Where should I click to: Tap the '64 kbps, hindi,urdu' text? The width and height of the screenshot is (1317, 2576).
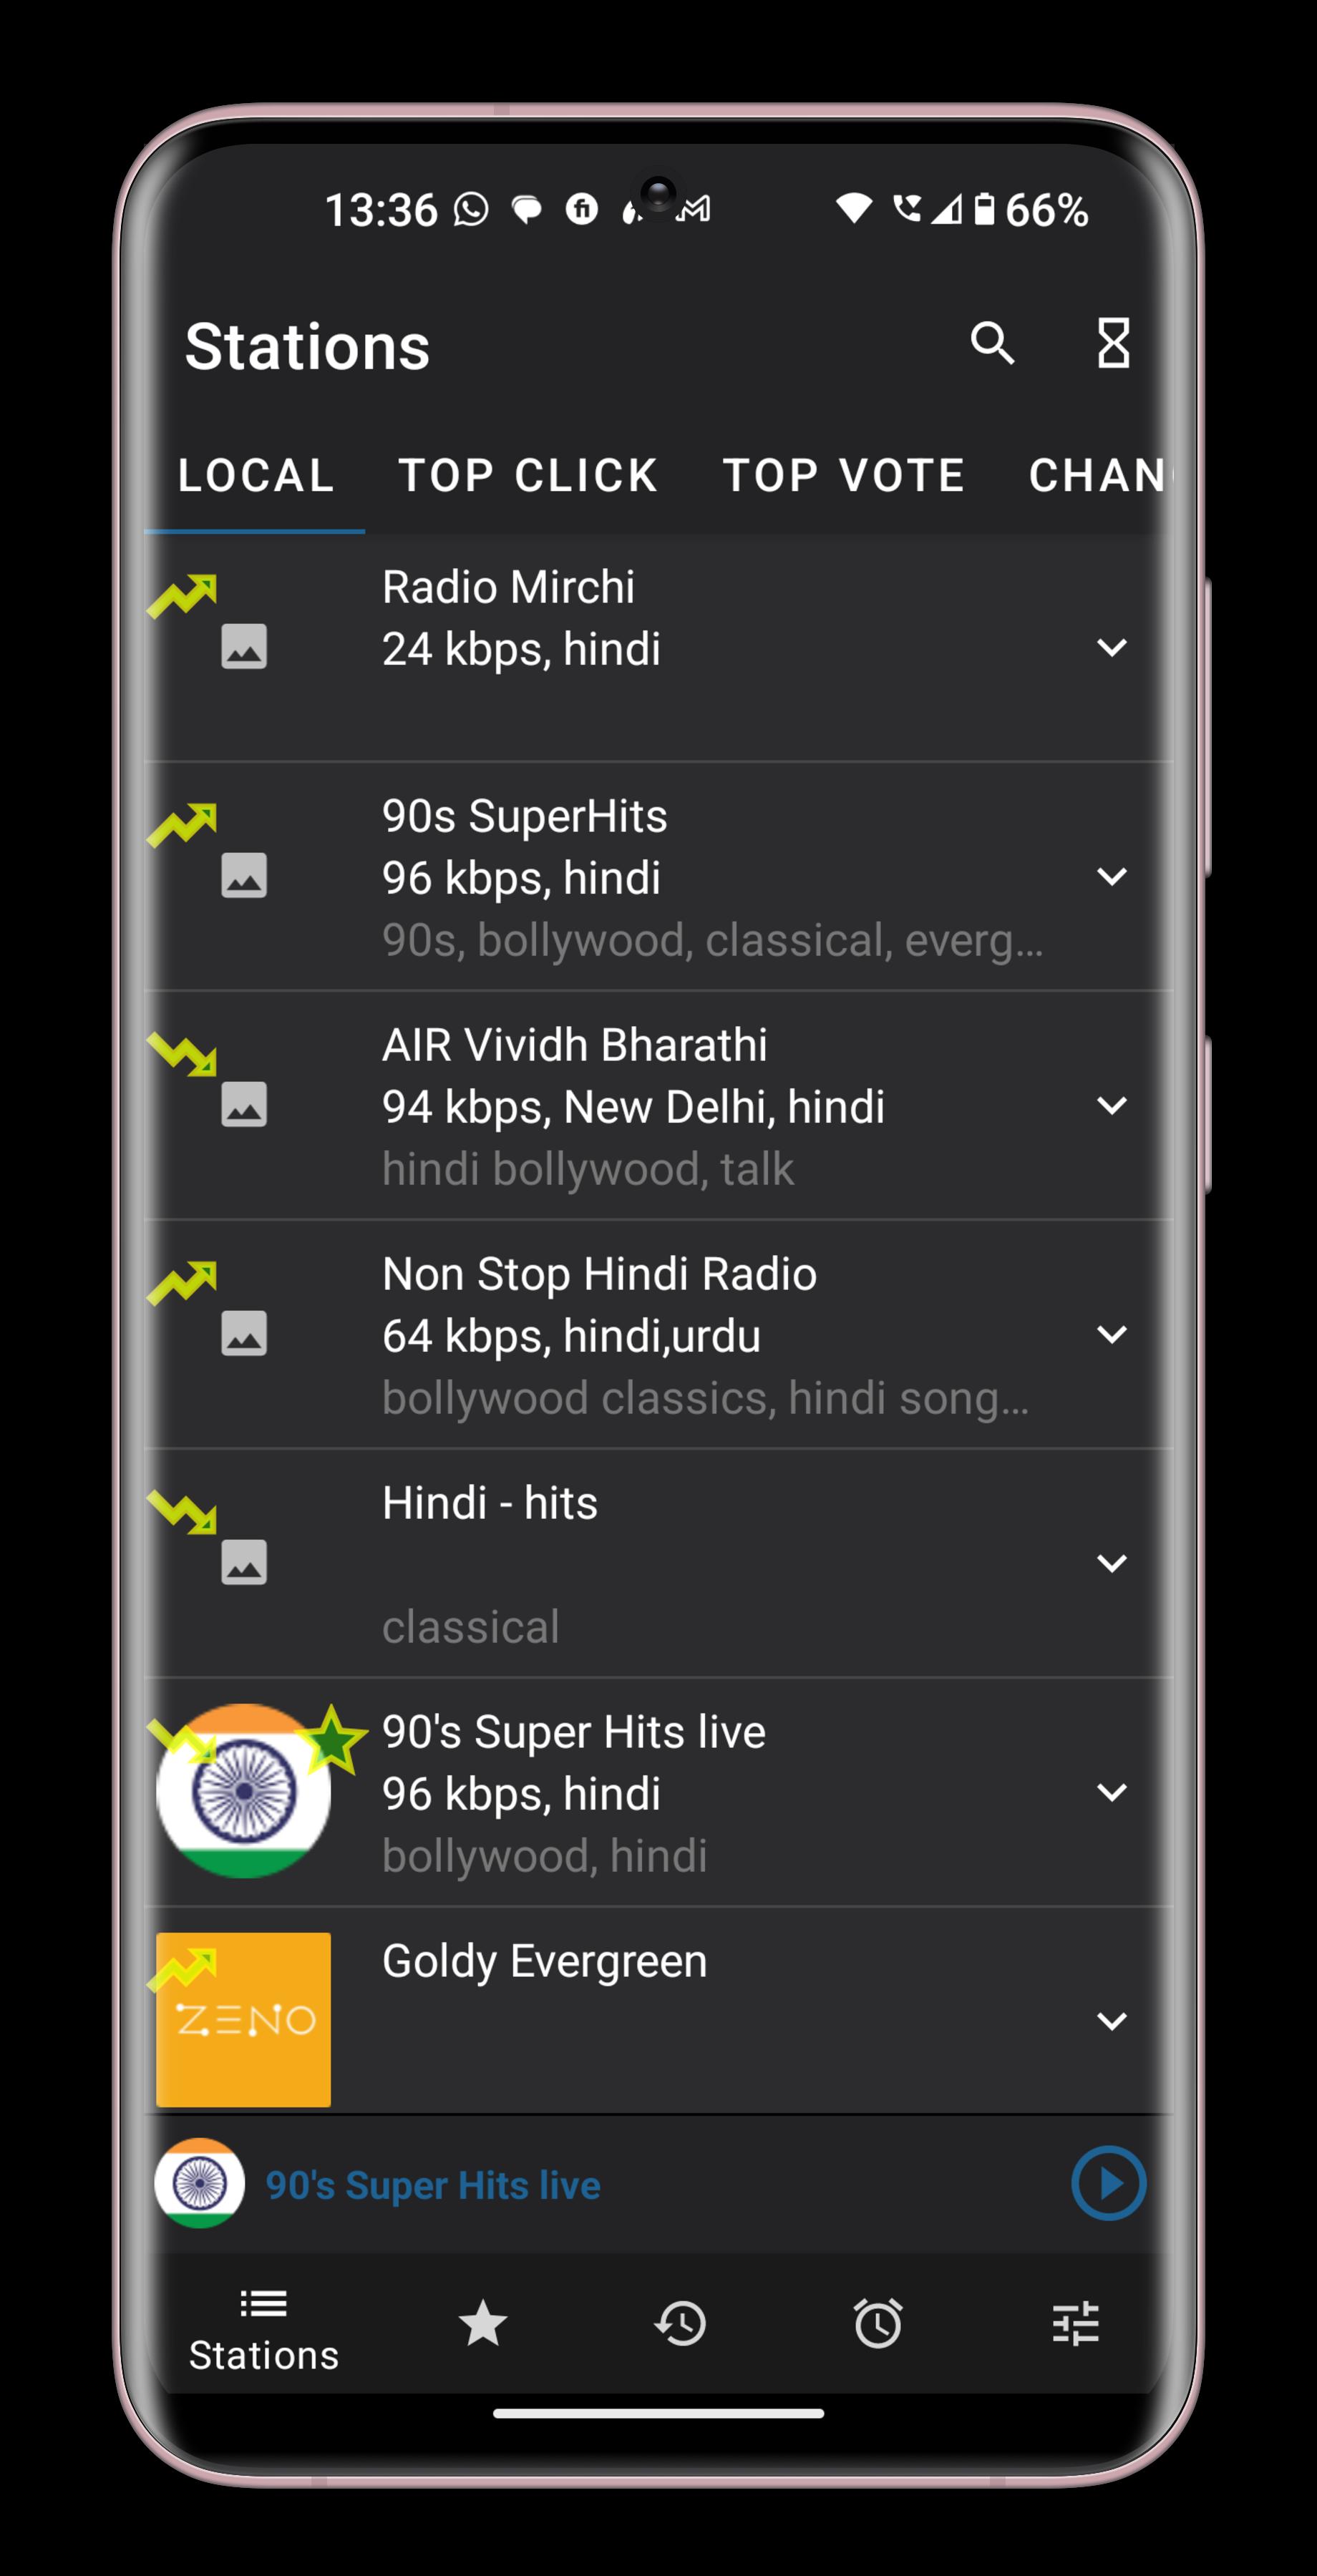click(x=571, y=1336)
